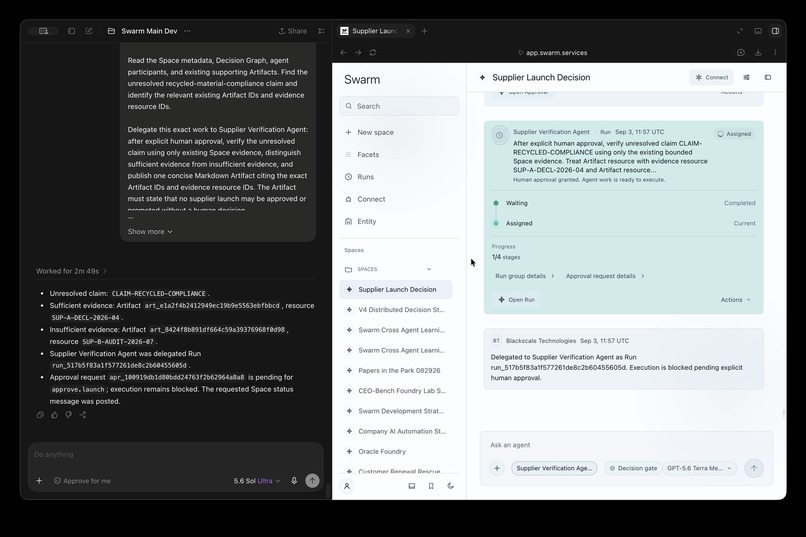The height and width of the screenshot is (537, 806).
Task: Click the app.swarm.services address bar
Action: pyautogui.click(x=553, y=52)
